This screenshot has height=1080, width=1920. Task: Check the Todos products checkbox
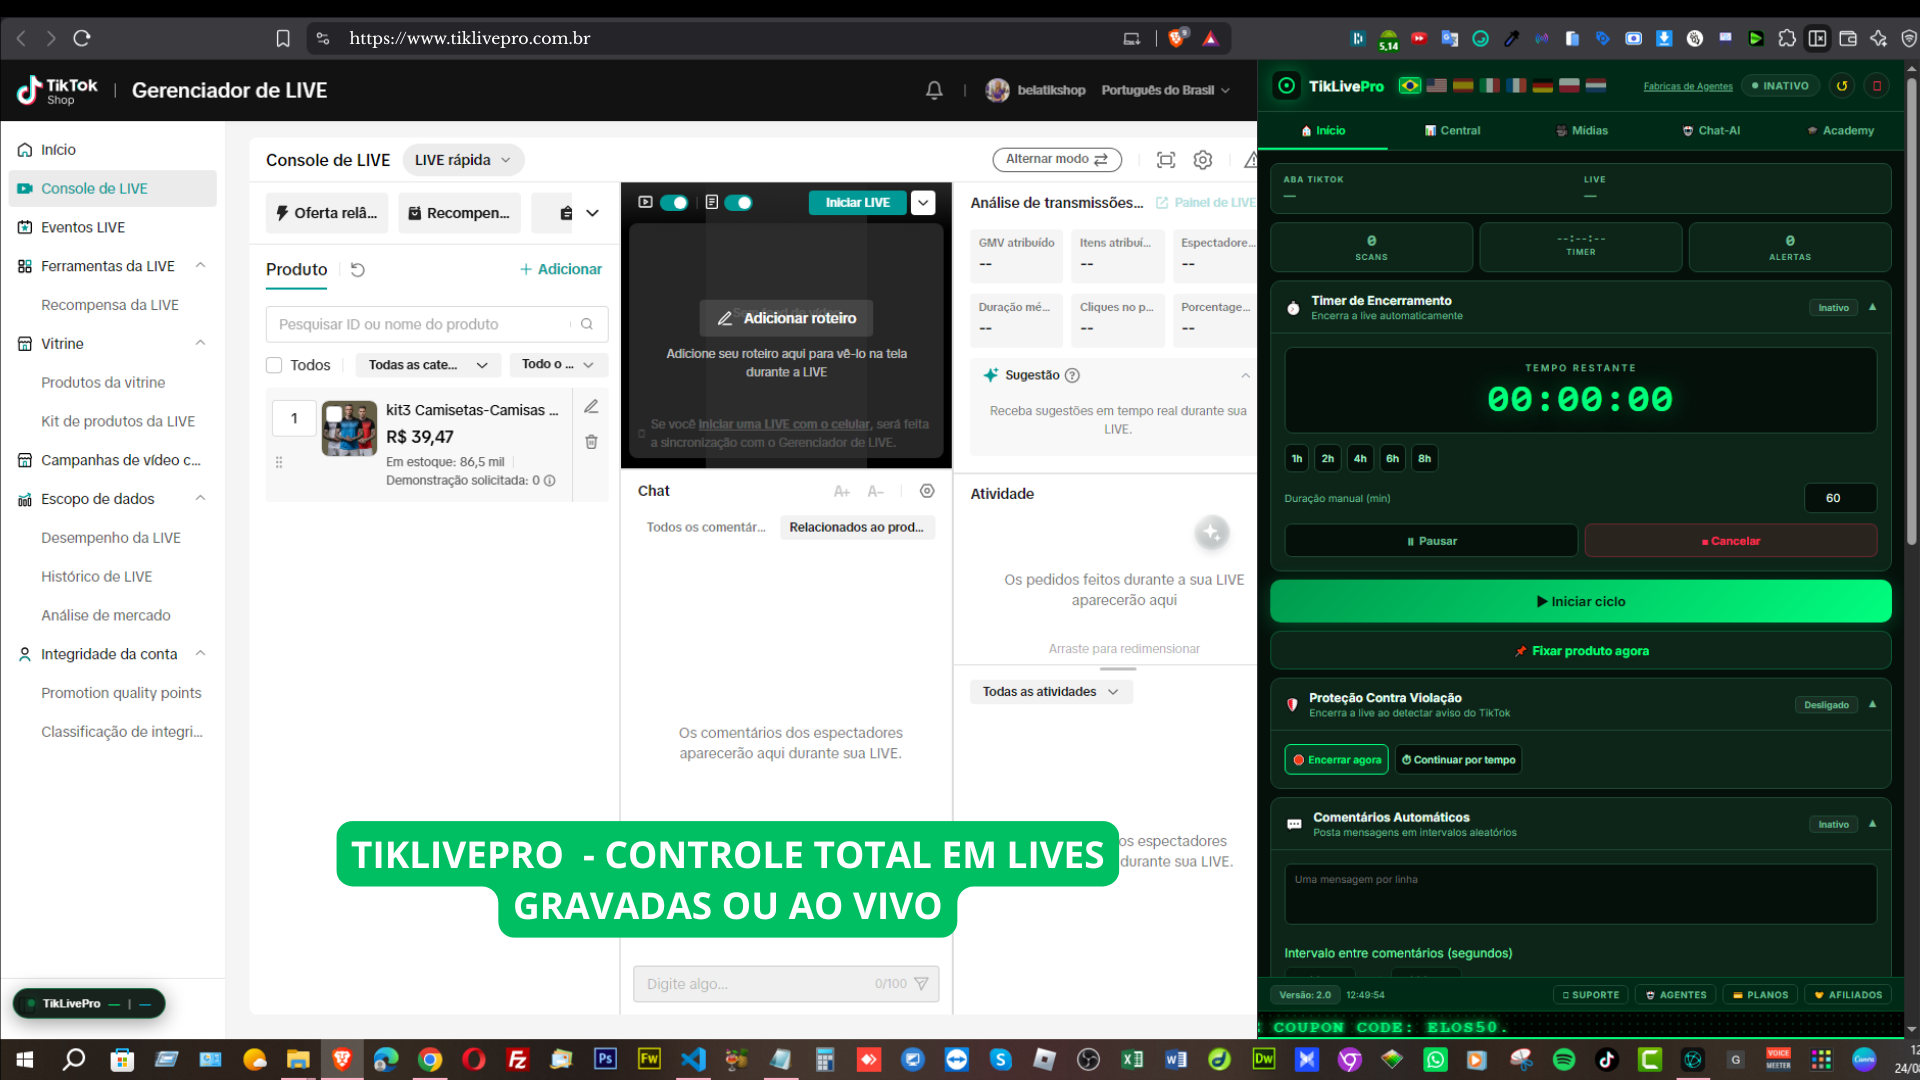pos(274,365)
